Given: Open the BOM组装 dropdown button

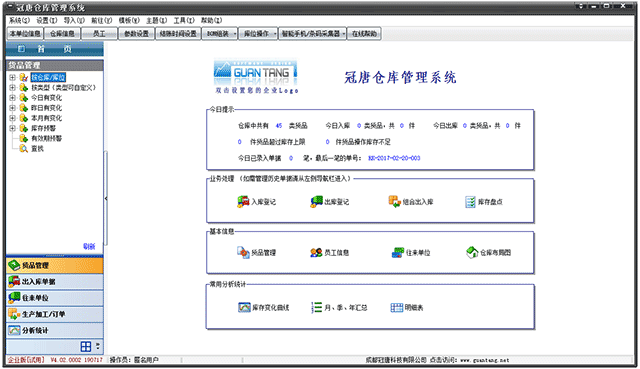Looking at the screenshot, I should [220, 33].
